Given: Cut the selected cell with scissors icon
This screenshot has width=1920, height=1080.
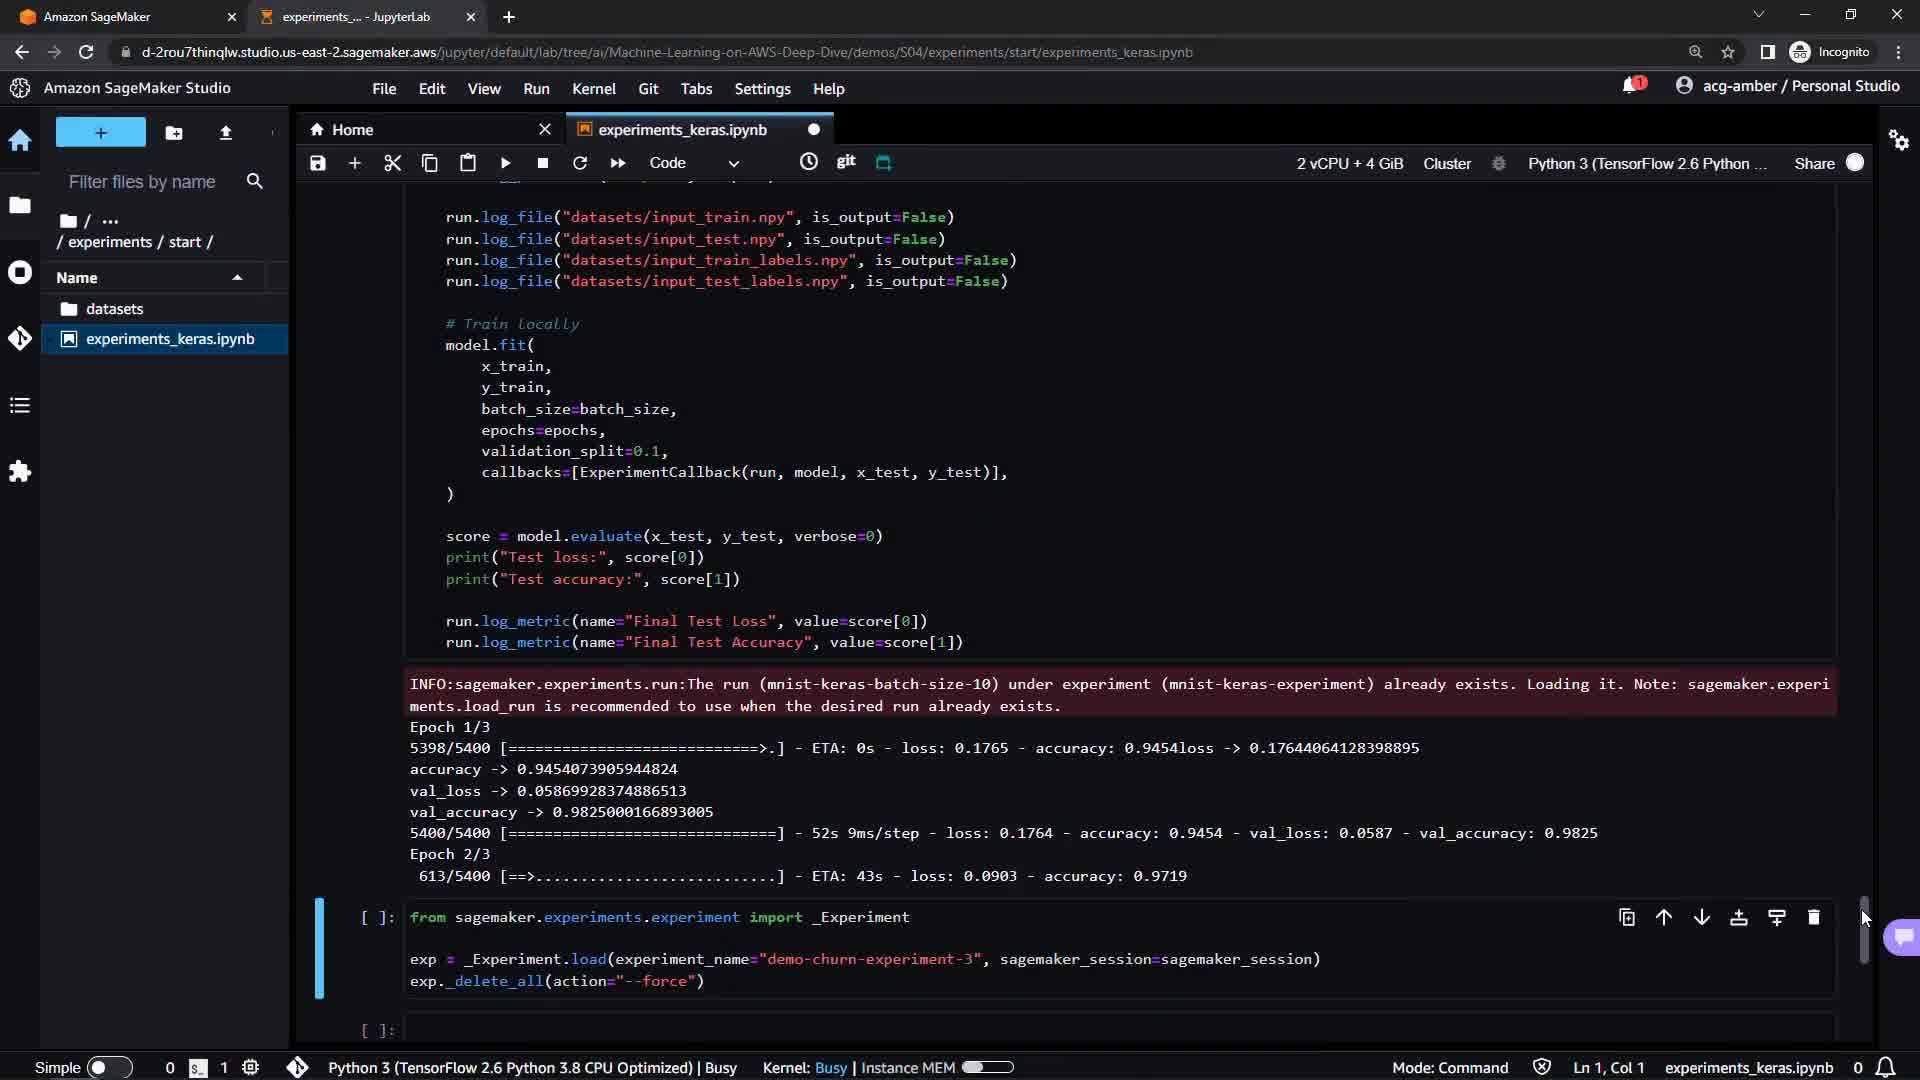Looking at the screenshot, I should point(392,163).
